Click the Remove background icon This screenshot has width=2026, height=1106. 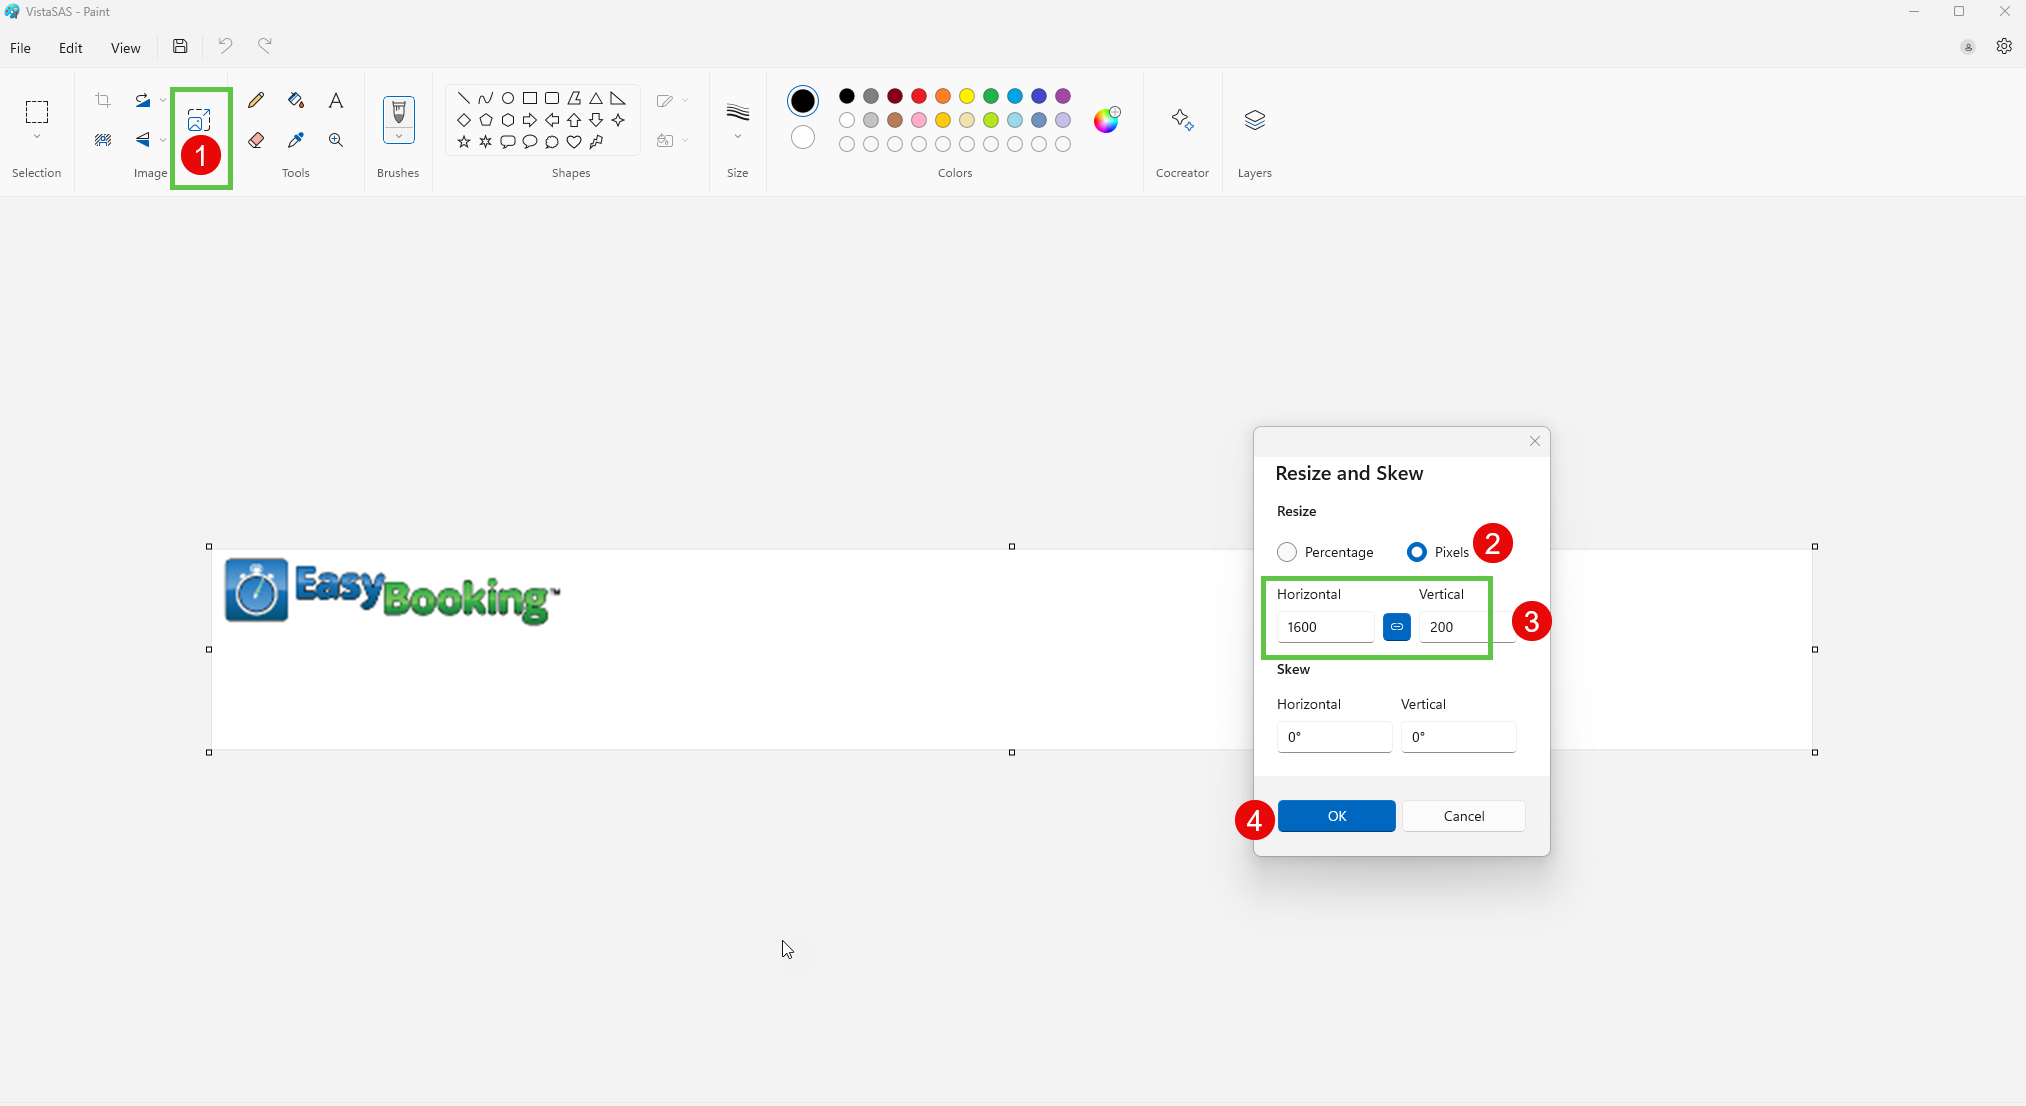click(103, 140)
